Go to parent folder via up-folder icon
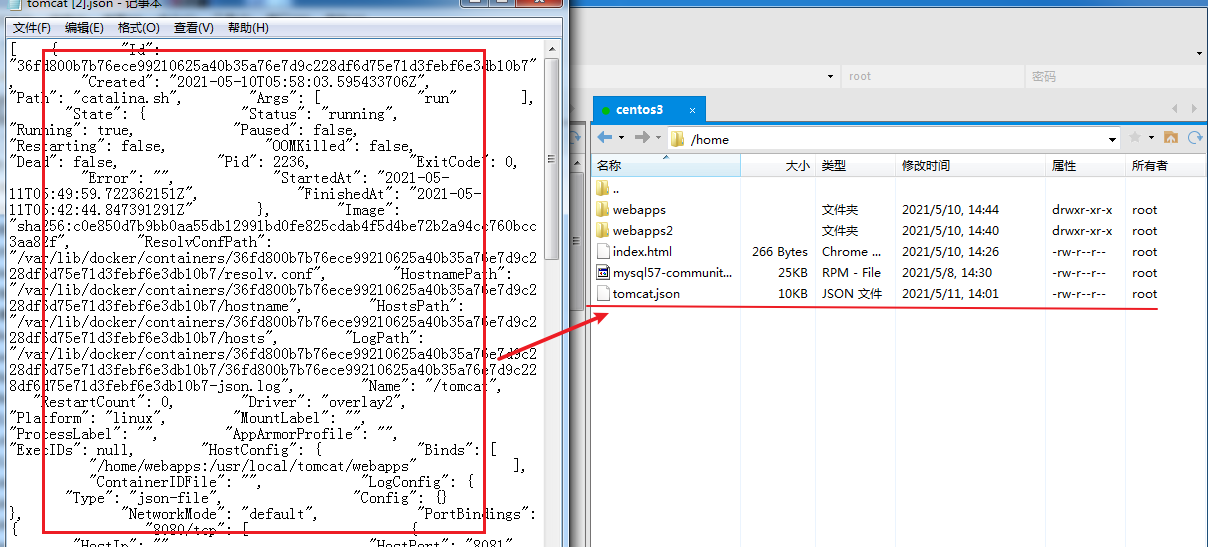The width and height of the screenshot is (1208, 547). [1169, 137]
